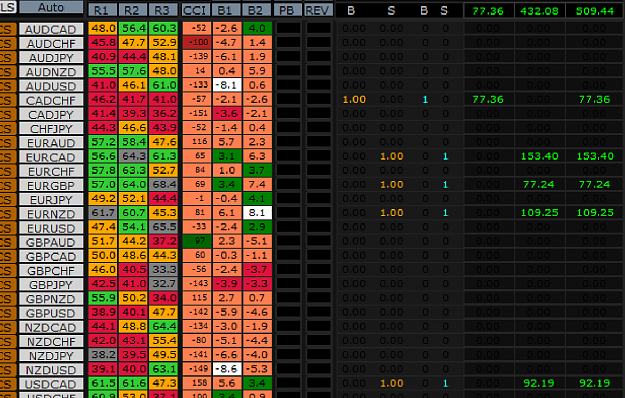The height and width of the screenshot is (398, 625).
Task: Click the sell profit 153.40 in EURCAD row
Action: (539, 156)
